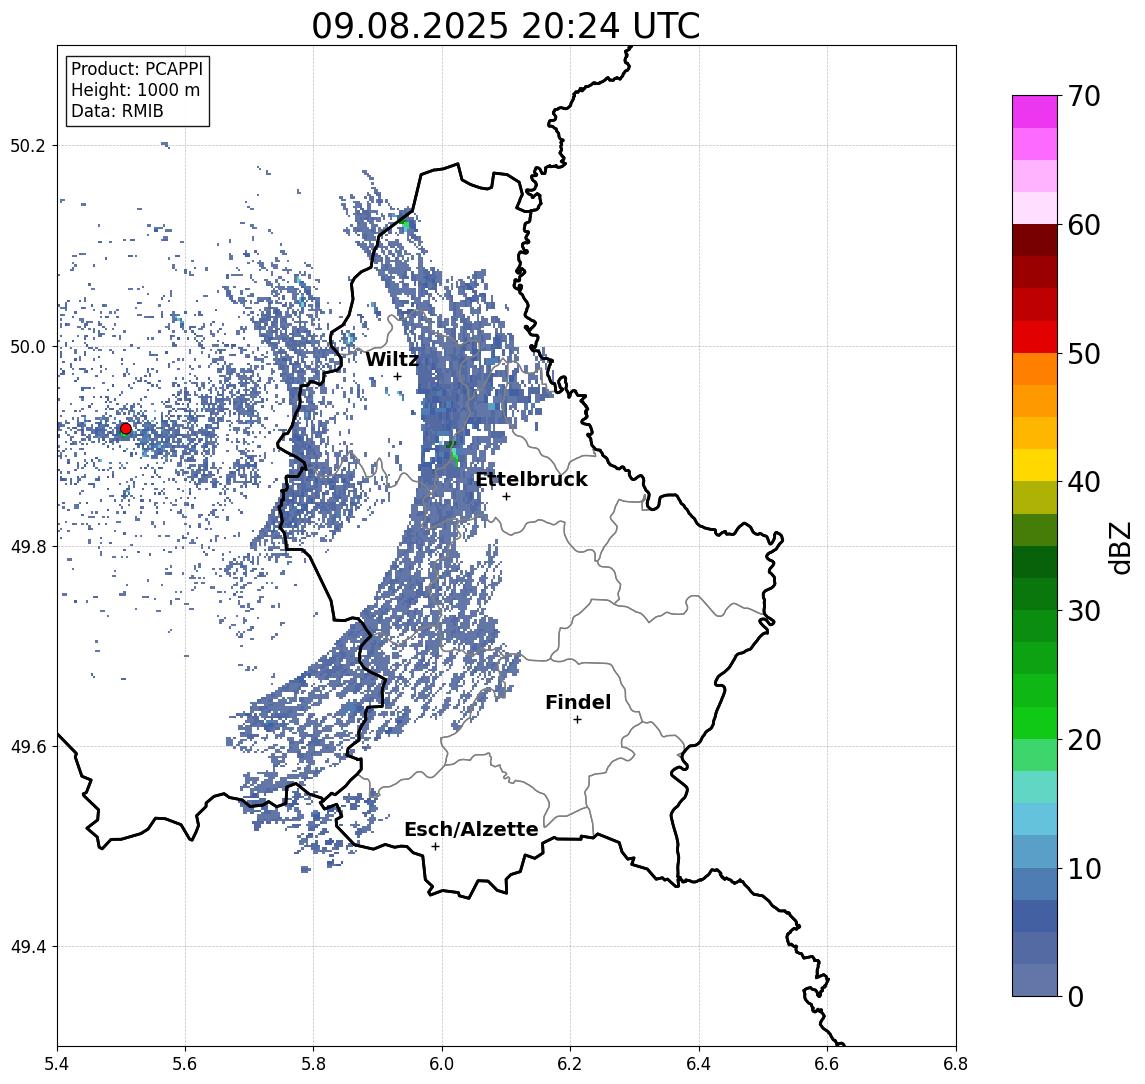1145x1084 pixels.
Task: Click the latitude axis label 50.2
Action: click(x=27, y=145)
